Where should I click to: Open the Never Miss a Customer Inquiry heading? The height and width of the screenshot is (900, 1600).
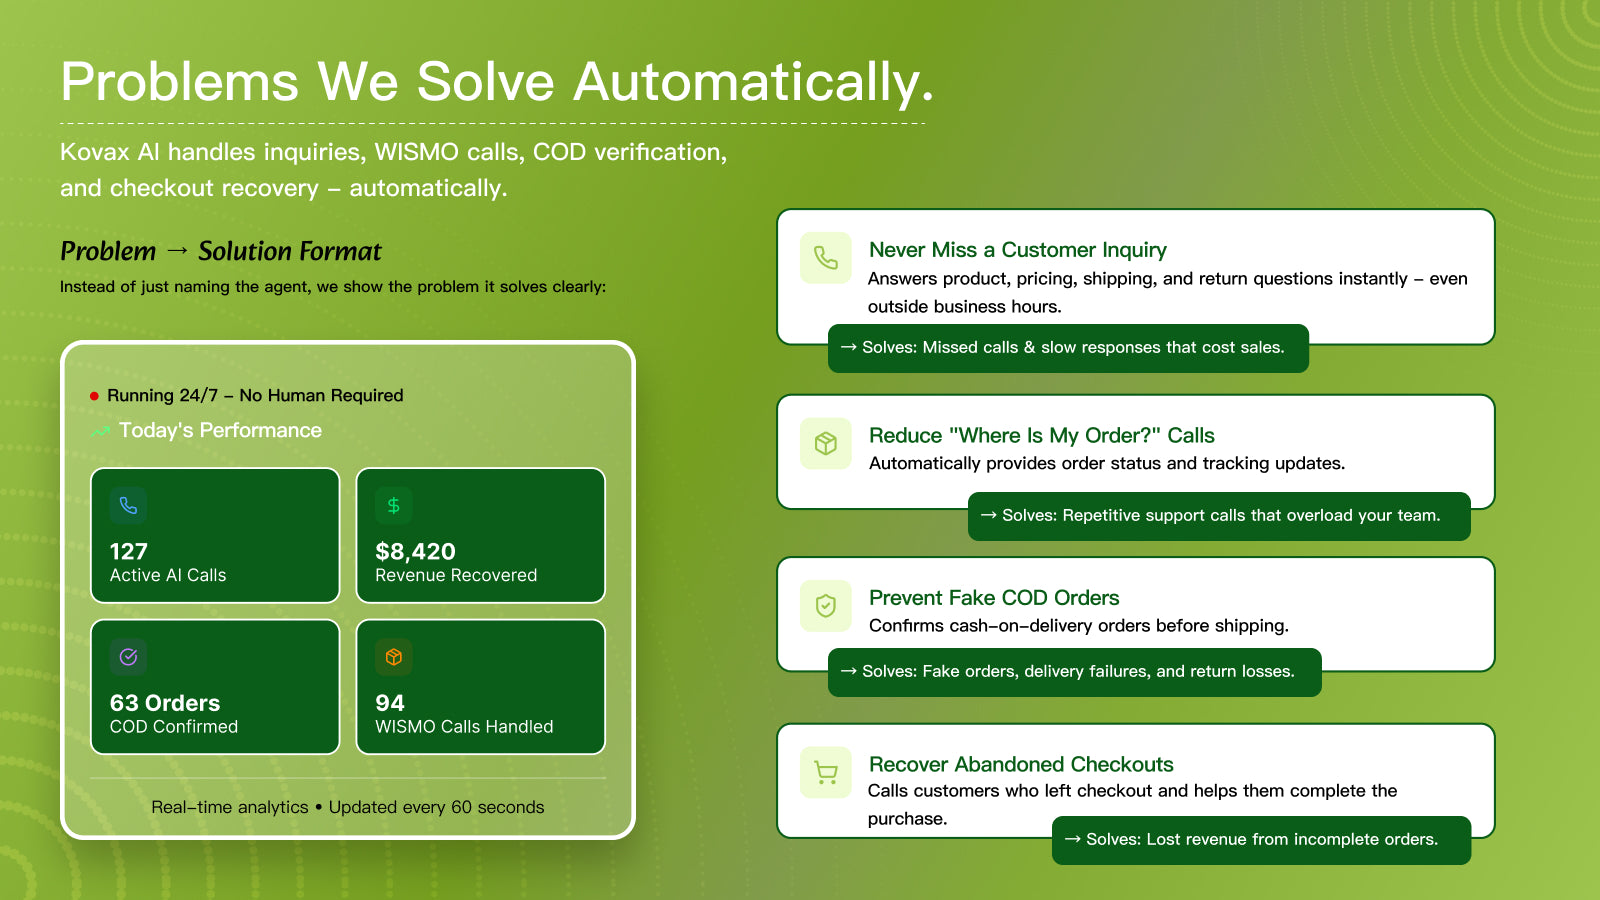click(x=1018, y=250)
